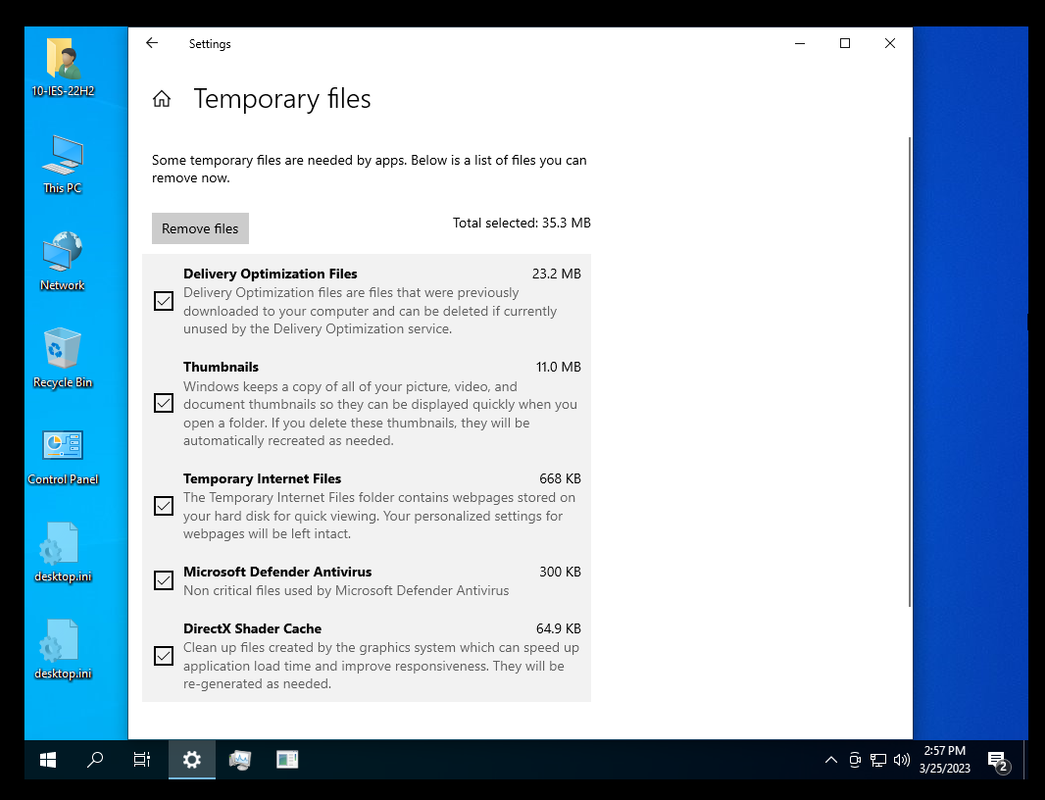Screen dimensions: 1045x800
Task: Select the Recycle Bin icon
Action: [63, 358]
